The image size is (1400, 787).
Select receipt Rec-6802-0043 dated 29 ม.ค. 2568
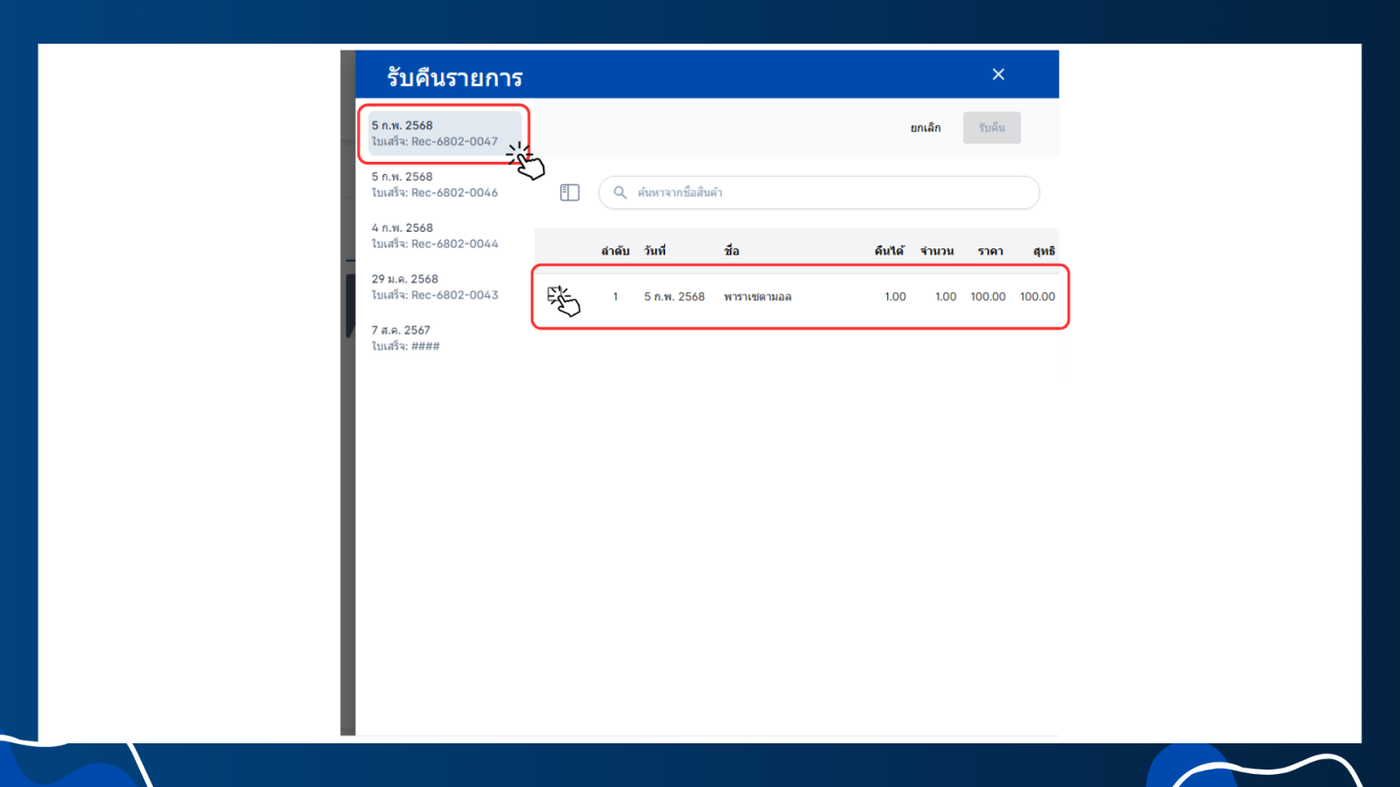point(445,287)
